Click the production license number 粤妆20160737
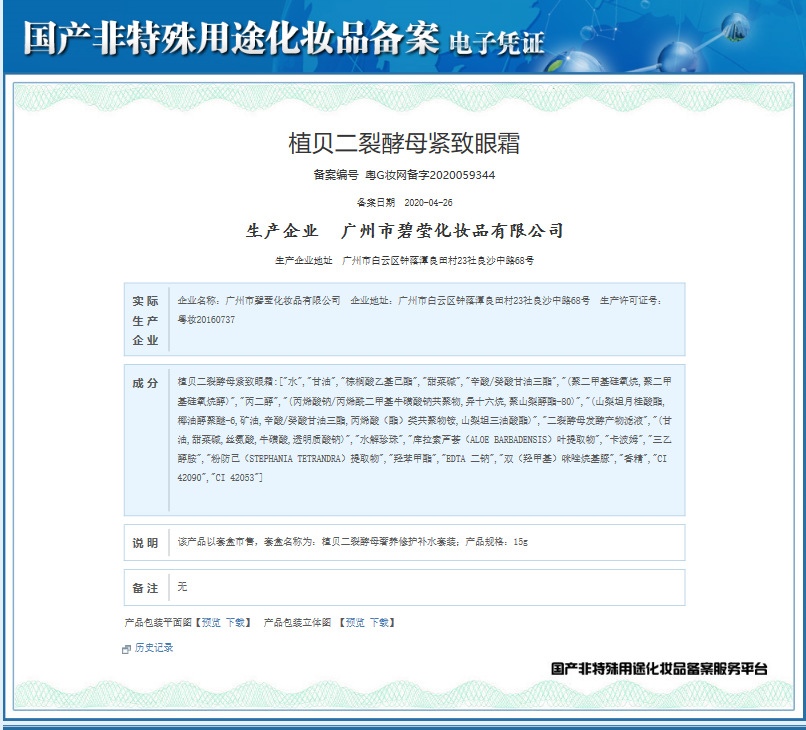This screenshot has width=806, height=730. [206, 320]
